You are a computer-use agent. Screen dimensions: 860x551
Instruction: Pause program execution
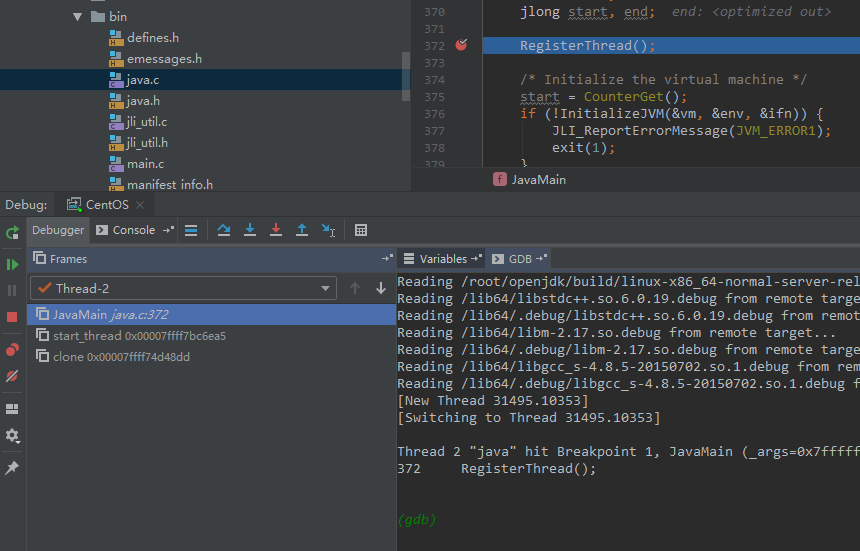12,291
